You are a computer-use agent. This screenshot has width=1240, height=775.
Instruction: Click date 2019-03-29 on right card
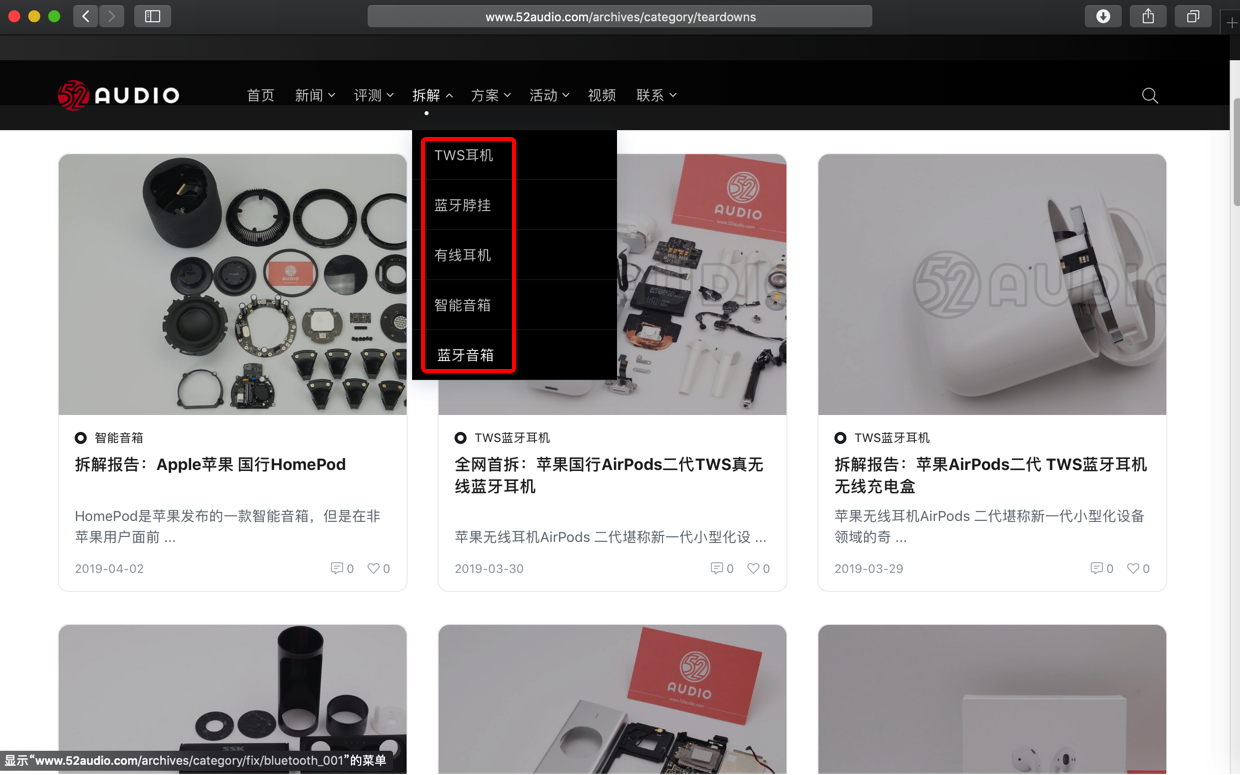(869, 568)
